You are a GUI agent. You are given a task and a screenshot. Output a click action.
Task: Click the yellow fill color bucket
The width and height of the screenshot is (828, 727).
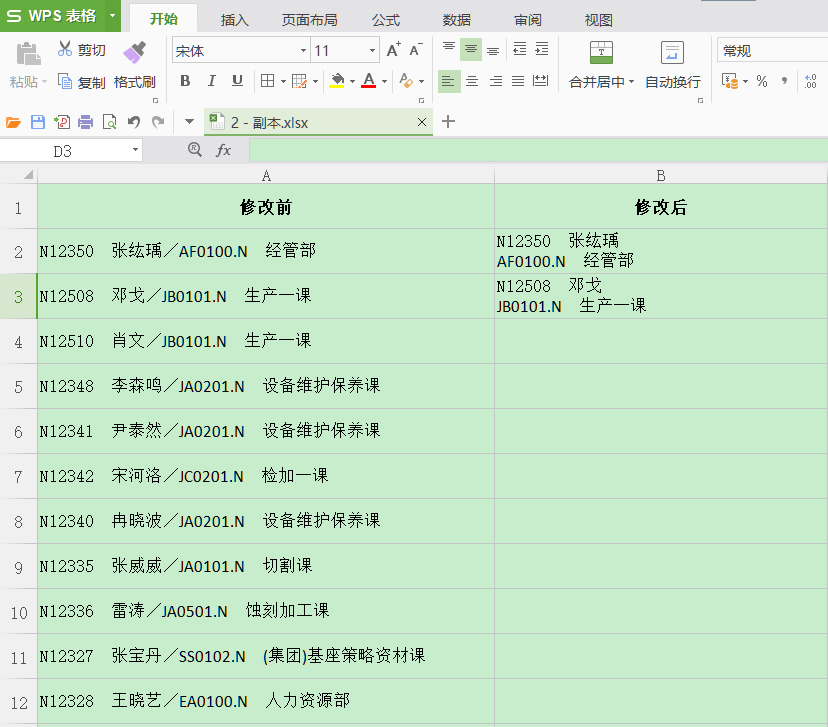[x=337, y=81]
